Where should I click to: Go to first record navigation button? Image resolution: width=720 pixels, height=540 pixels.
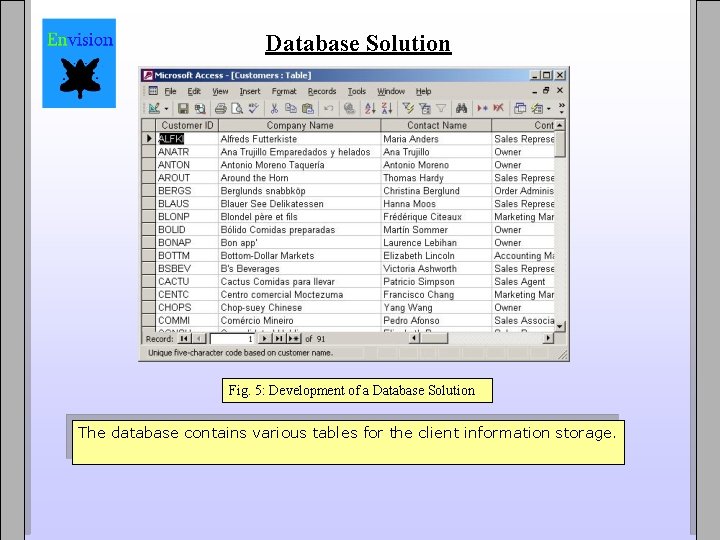(x=184, y=339)
